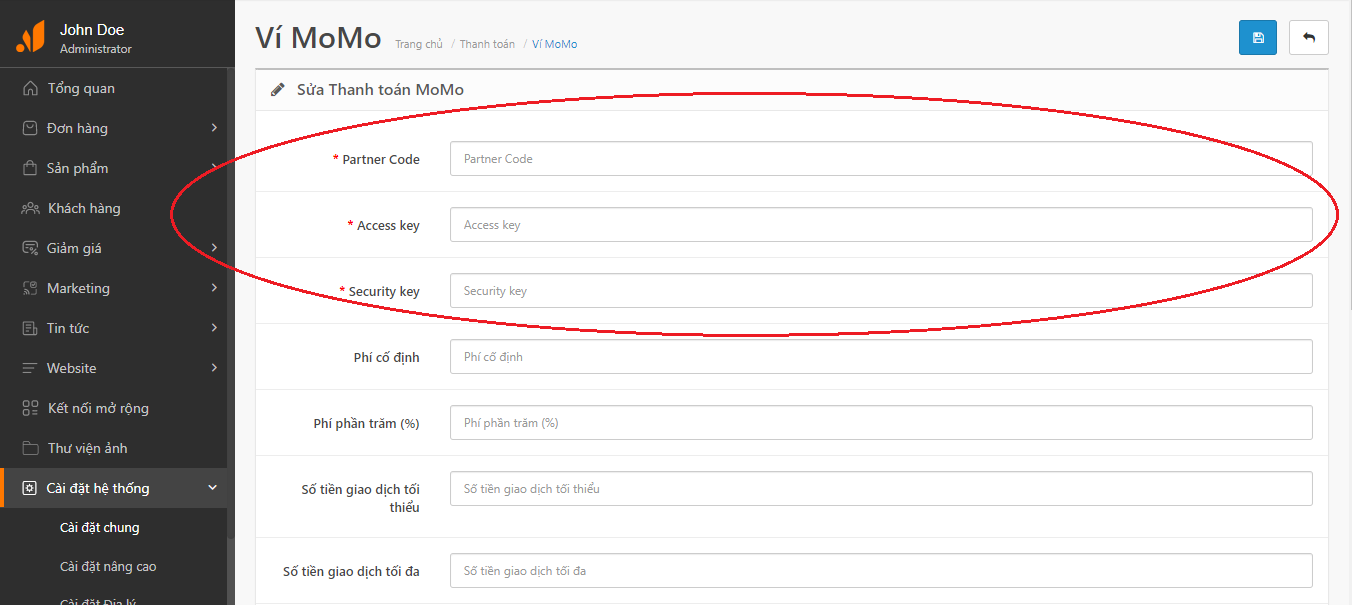This screenshot has width=1352, height=605.
Task: Click the Sản phẩm bag icon
Action: pyautogui.click(x=30, y=168)
